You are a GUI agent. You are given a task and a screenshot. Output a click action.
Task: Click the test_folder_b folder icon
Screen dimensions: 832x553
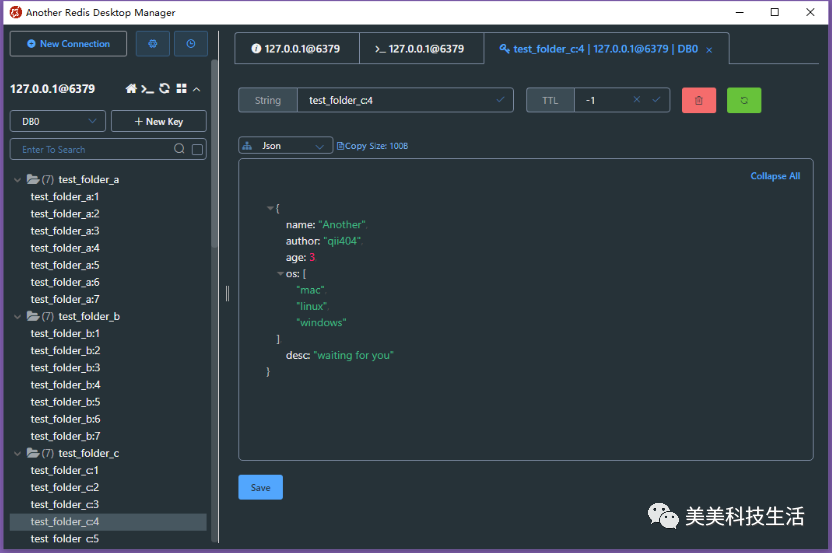(33, 316)
